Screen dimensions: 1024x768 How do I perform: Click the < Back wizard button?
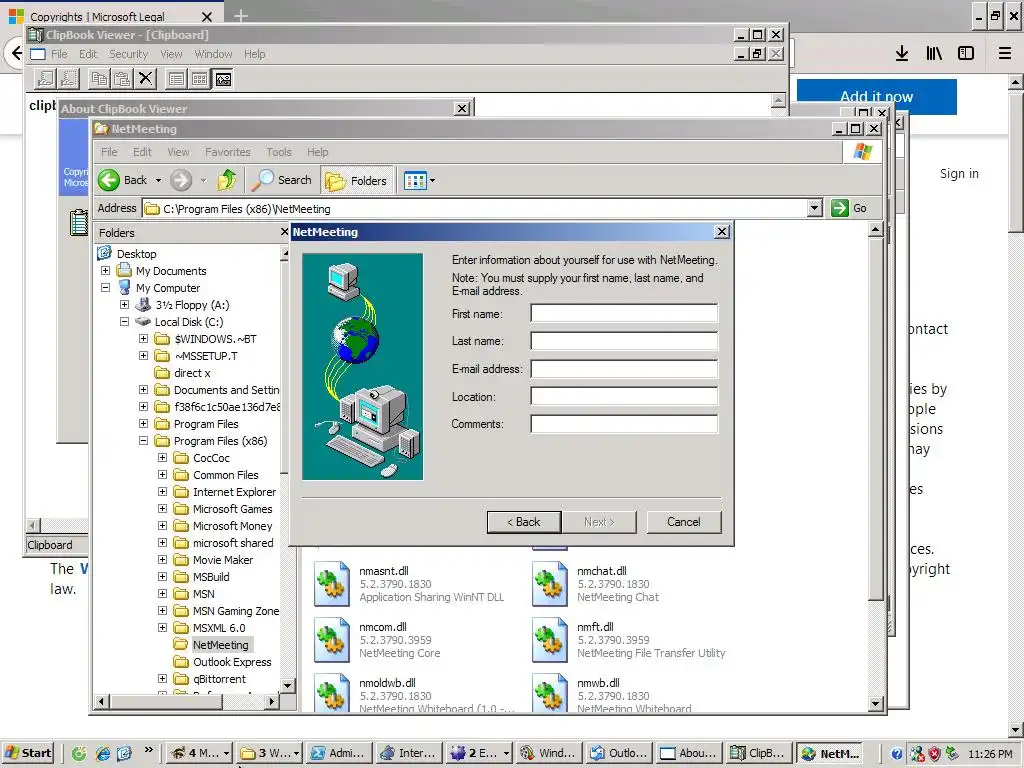point(524,522)
